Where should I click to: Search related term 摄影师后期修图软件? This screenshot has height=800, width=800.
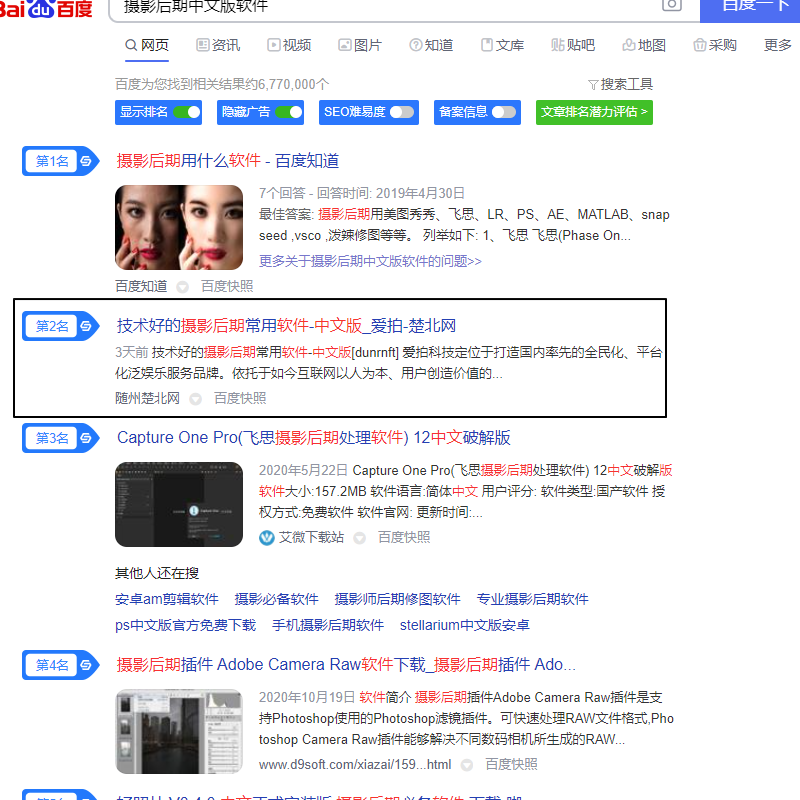[397, 599]
